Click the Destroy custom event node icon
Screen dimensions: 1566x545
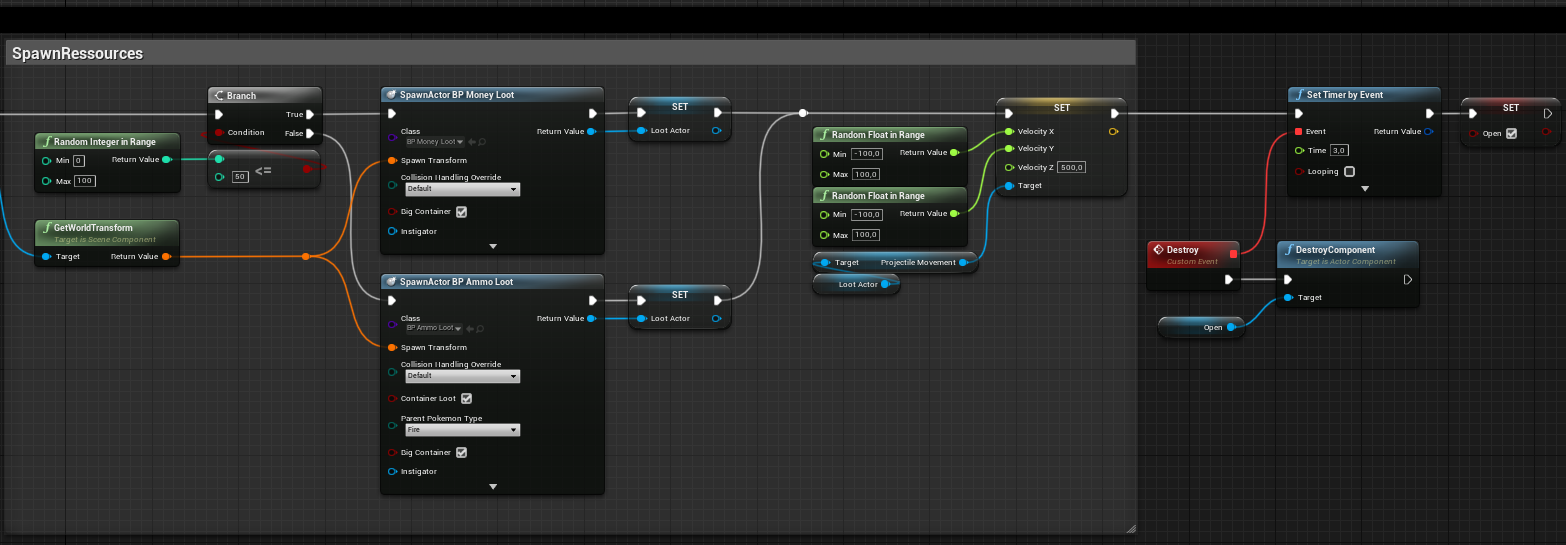[1158, 249]
